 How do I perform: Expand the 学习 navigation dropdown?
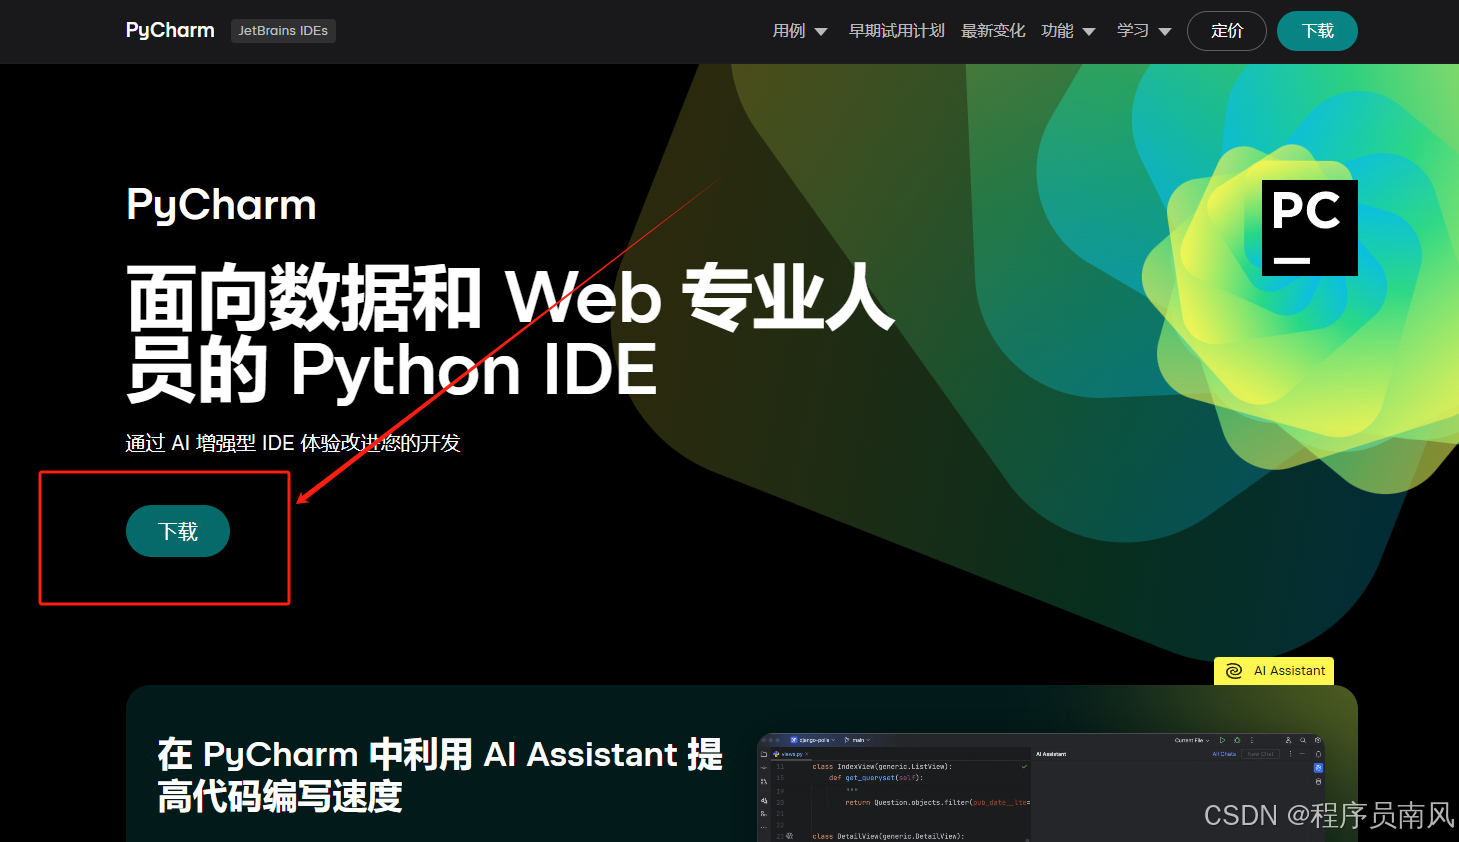pos(1144,31)
